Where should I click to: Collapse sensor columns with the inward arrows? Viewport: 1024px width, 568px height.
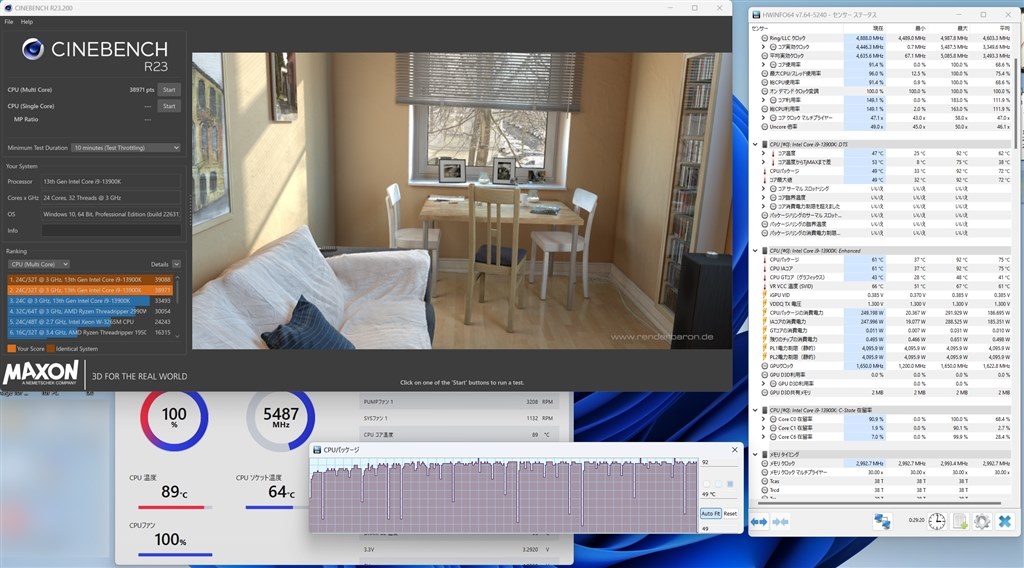[780, 522]
